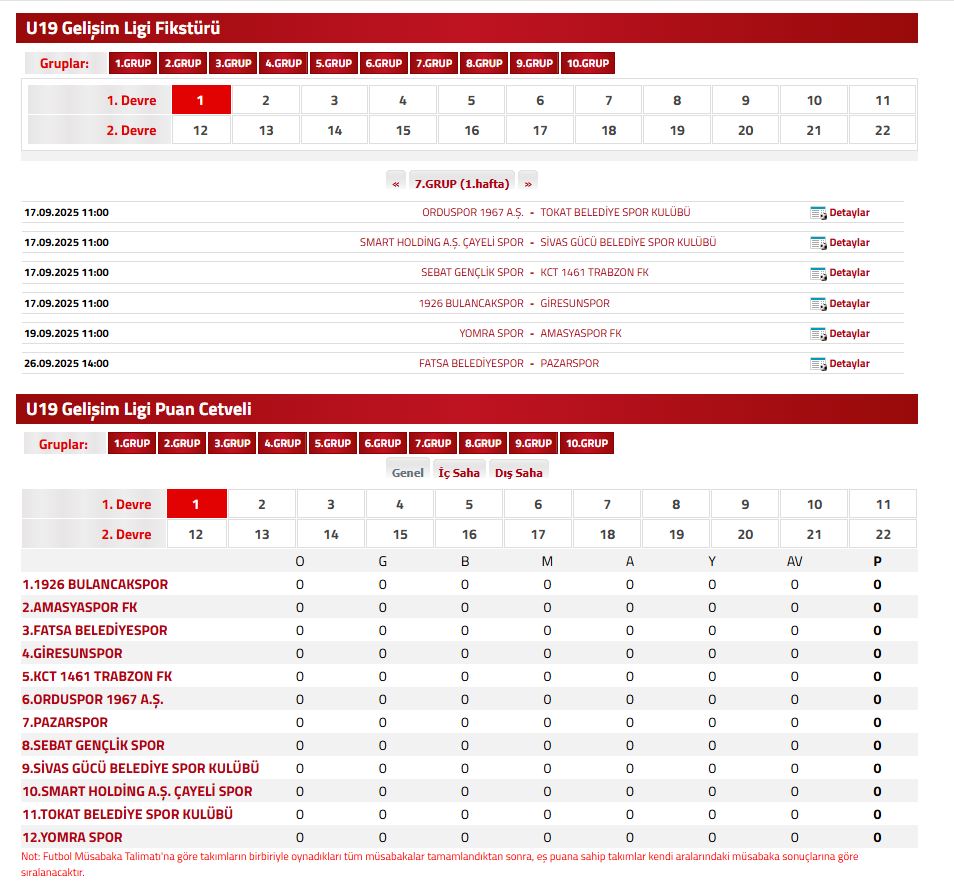Screen dimensions: 954x896
Task: Select week 17 in standings table
Action: [538, 534]
